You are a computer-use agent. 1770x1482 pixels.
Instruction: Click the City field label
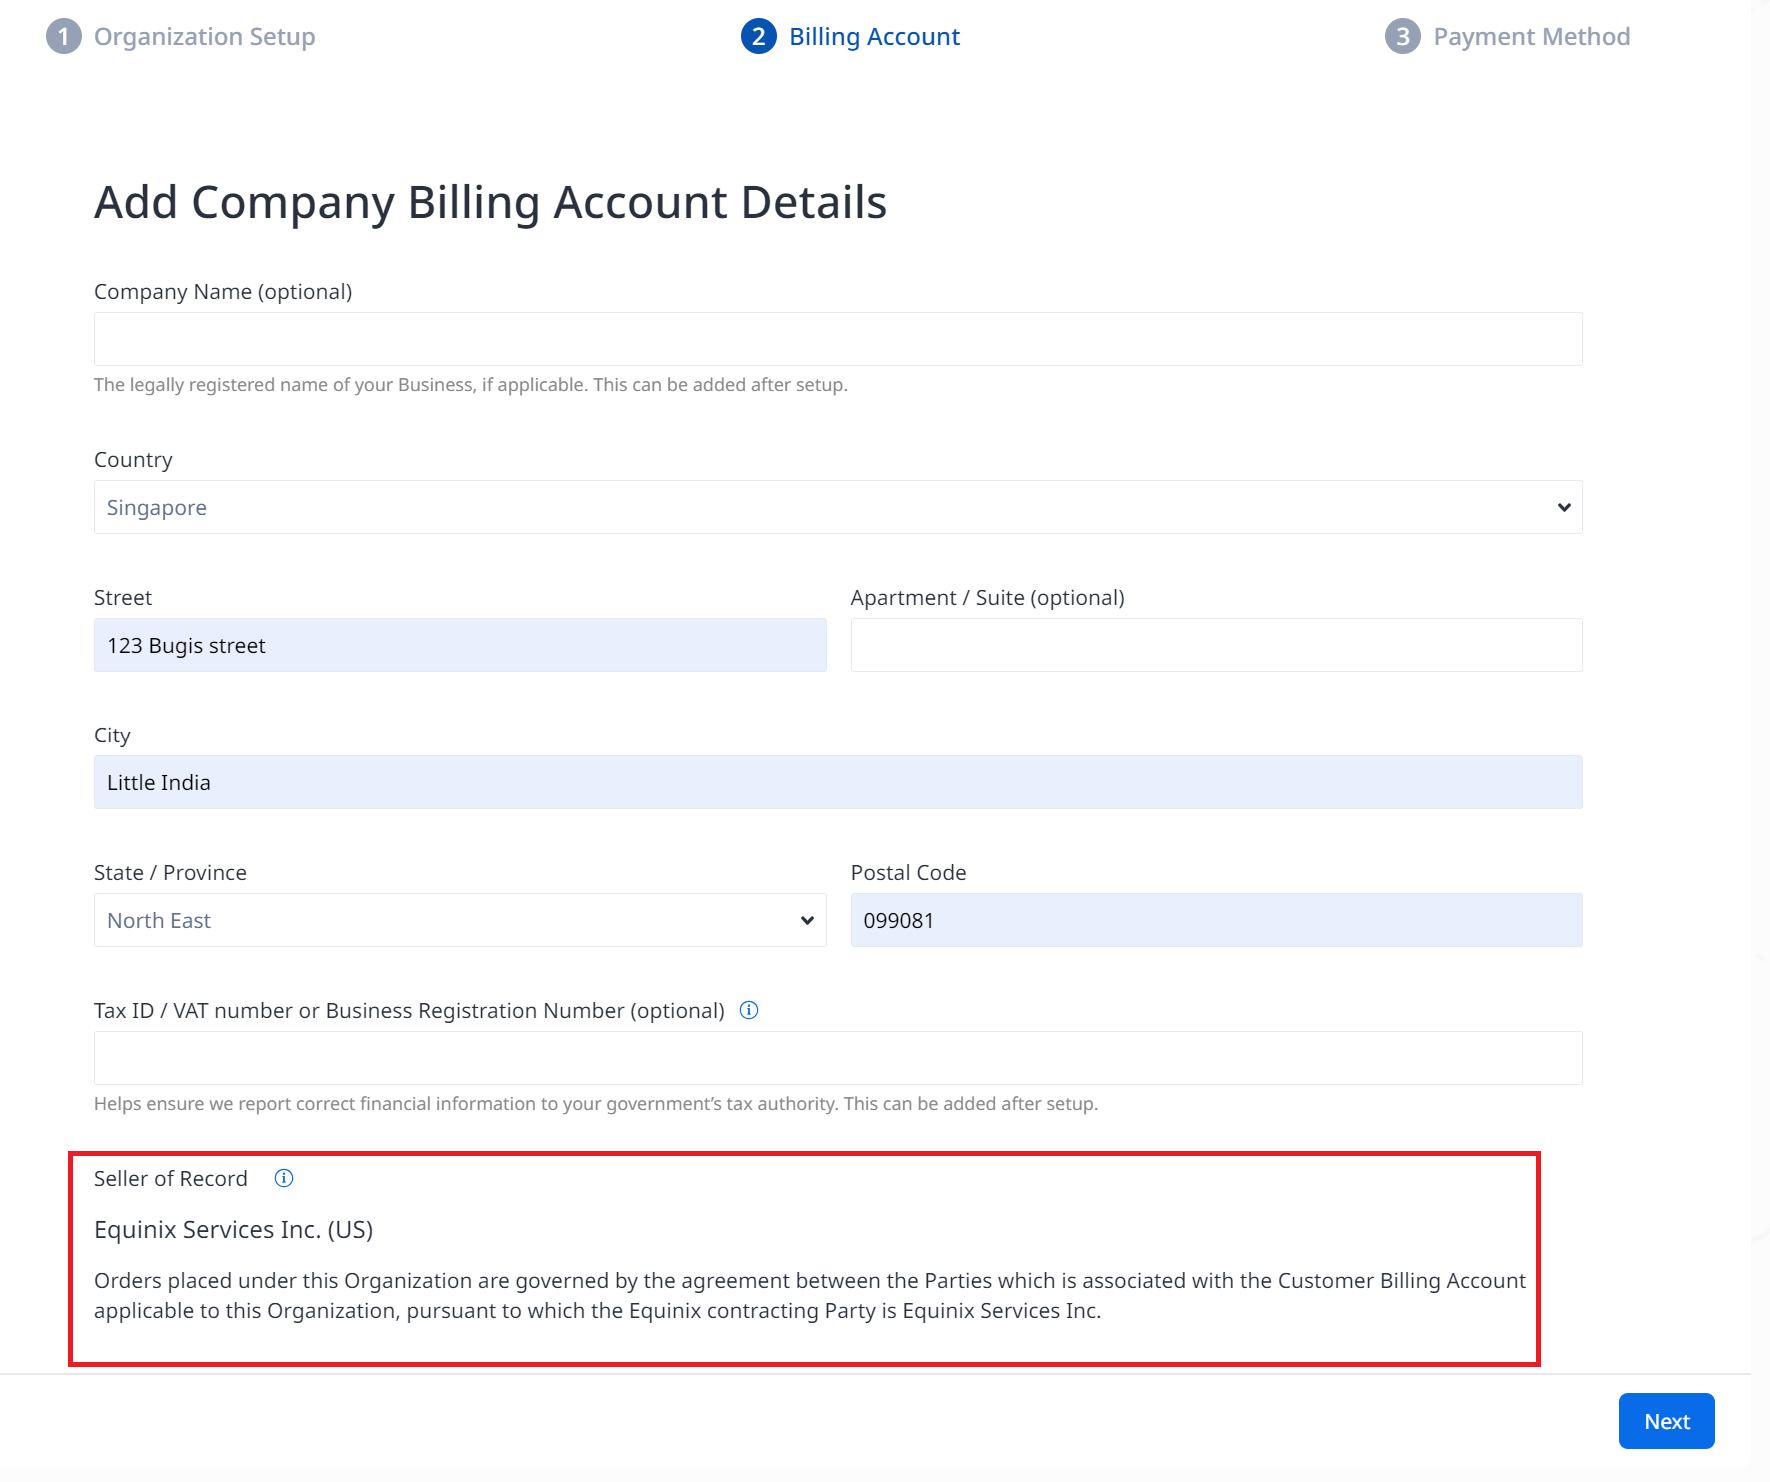pyautogui.click(x=112, y=736)
